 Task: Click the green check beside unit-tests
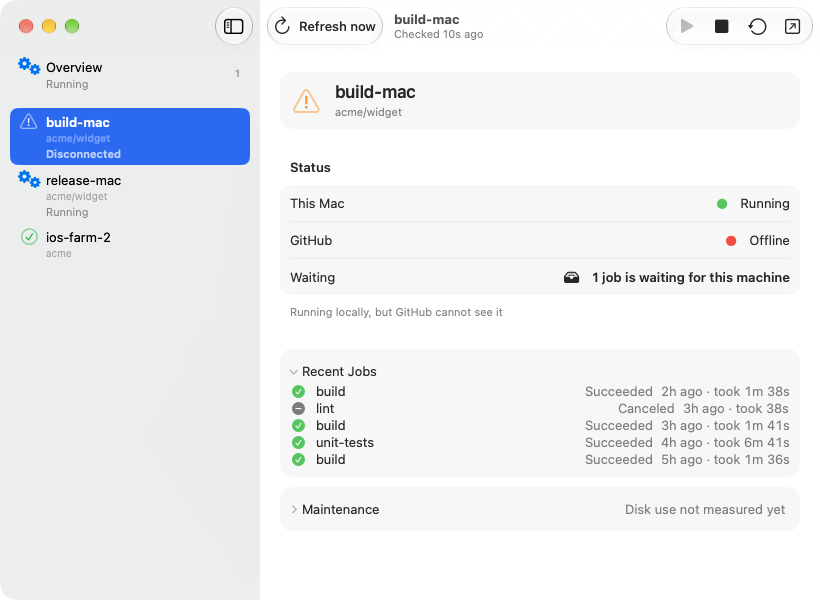299,443
